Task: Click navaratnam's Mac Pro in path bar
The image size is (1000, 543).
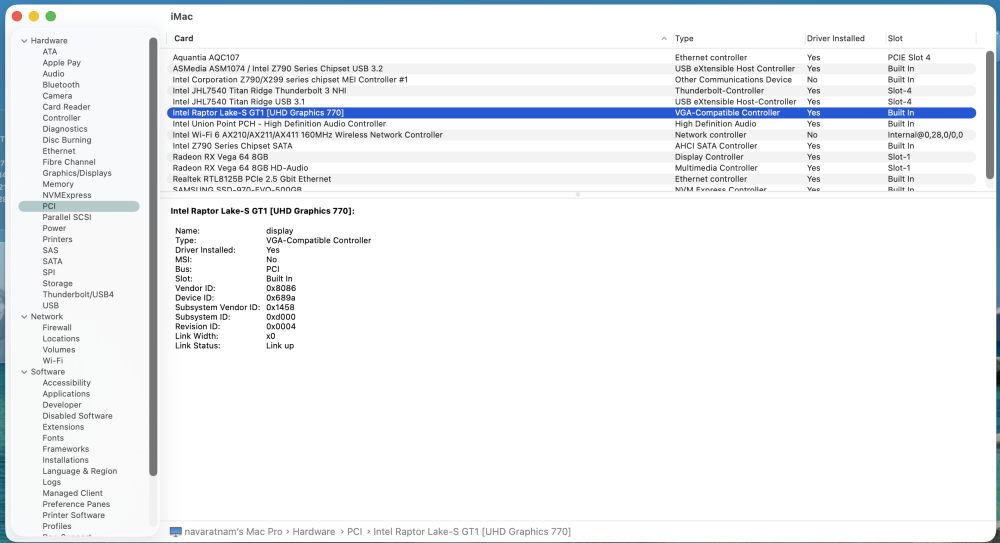Action: 233,532
